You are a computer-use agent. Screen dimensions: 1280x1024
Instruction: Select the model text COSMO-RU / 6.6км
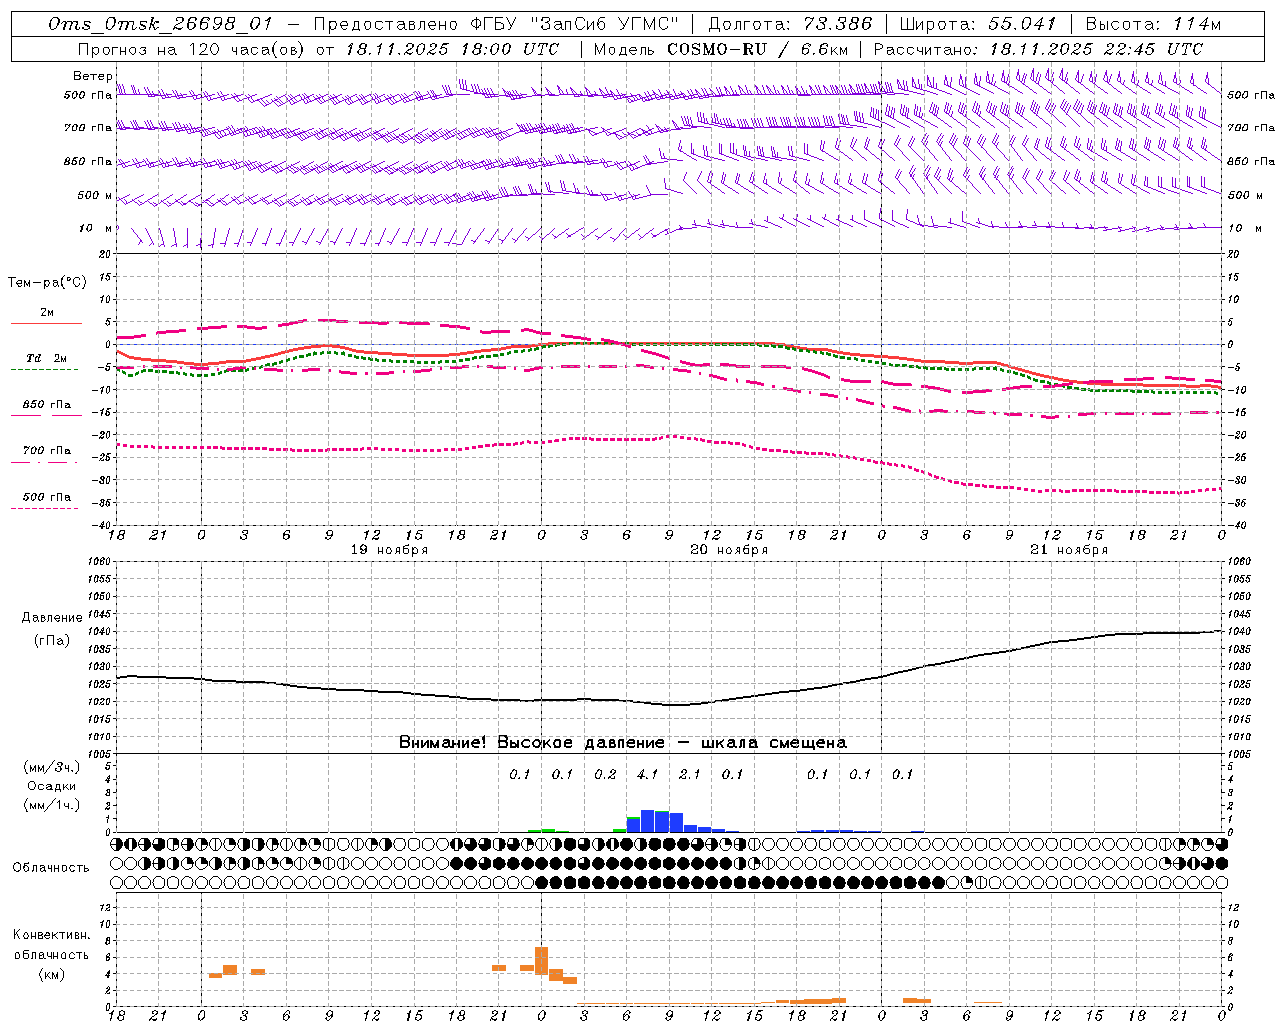point(757,49)
